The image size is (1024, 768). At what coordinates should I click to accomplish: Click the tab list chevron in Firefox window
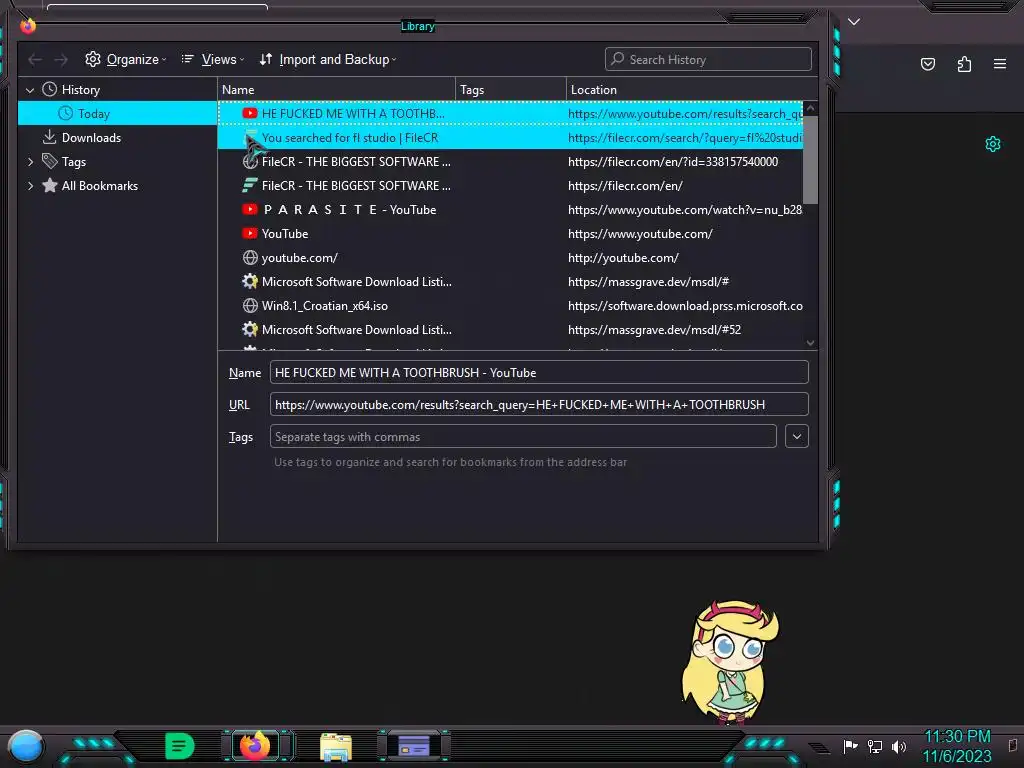[854, 22]
